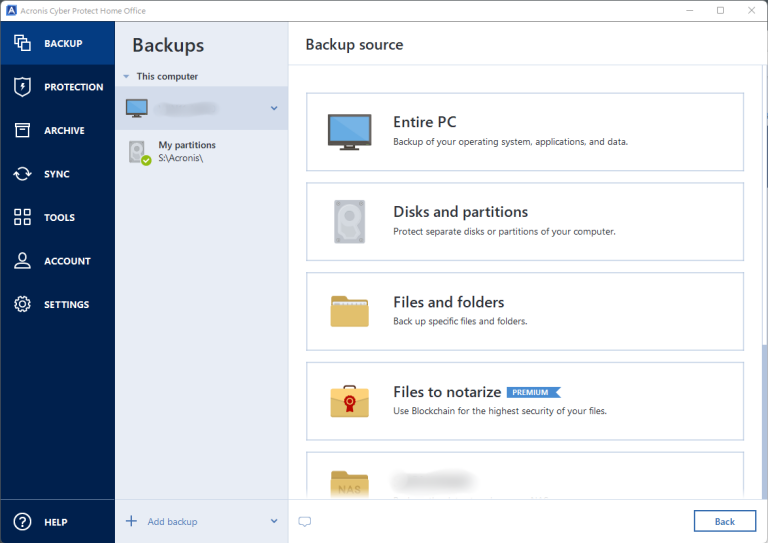
Task: Open Settings gear icon
Action: click(22, 305)
